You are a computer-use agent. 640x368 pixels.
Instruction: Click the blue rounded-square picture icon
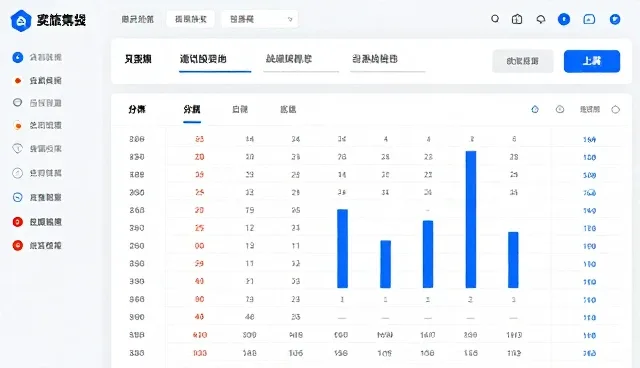[589, 19]
